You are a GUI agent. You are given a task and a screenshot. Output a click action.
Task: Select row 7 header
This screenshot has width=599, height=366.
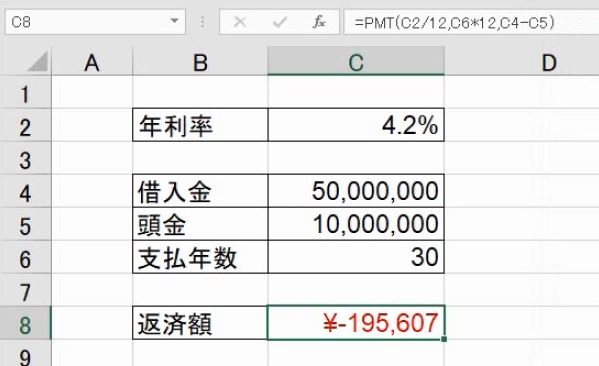click(x=25, y=290)
